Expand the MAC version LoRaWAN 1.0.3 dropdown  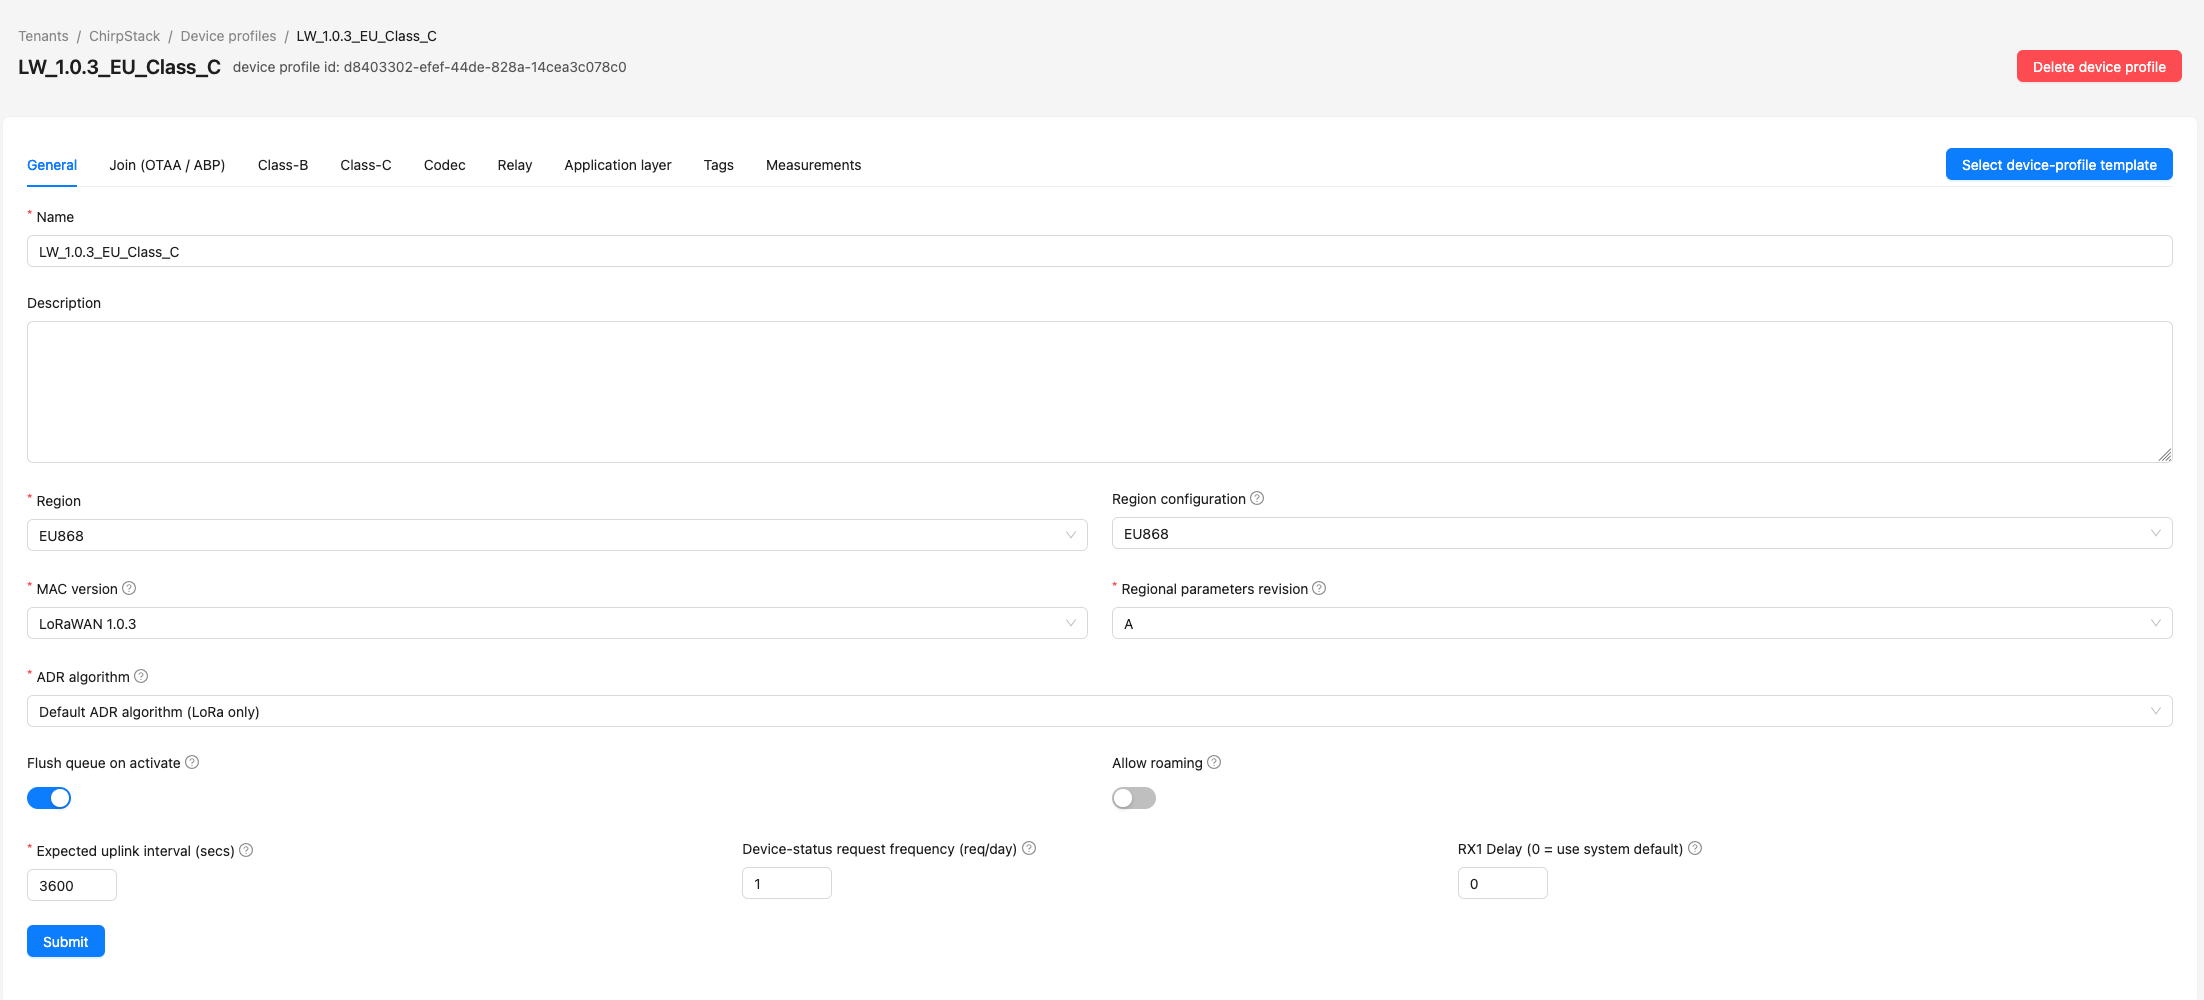pos(556,623)
